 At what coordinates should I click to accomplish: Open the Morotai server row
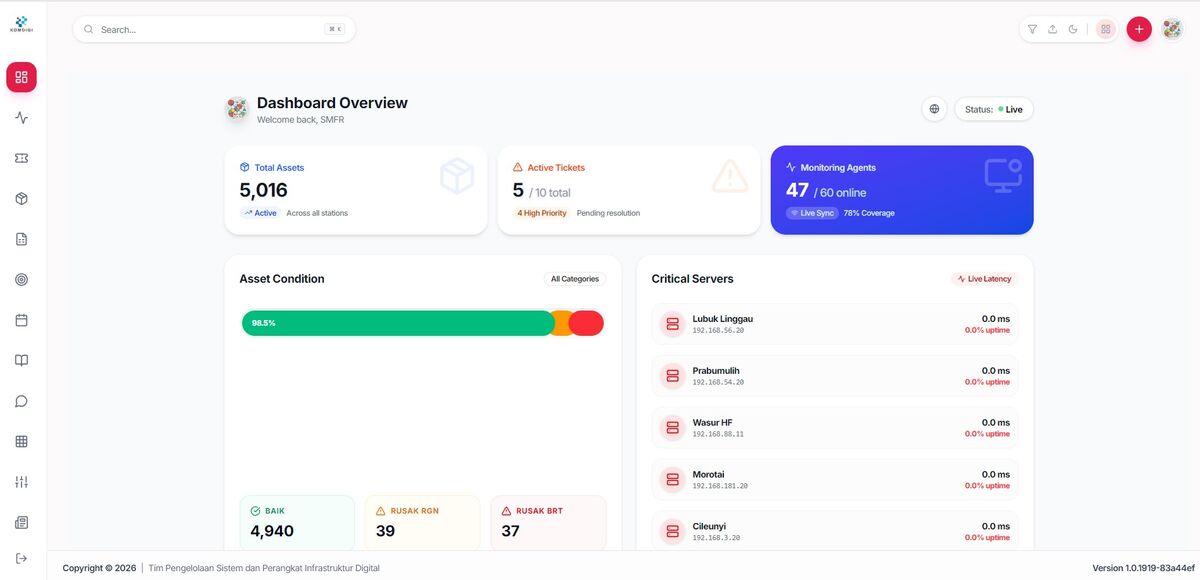pyautogui.click(x=835, y=480)
